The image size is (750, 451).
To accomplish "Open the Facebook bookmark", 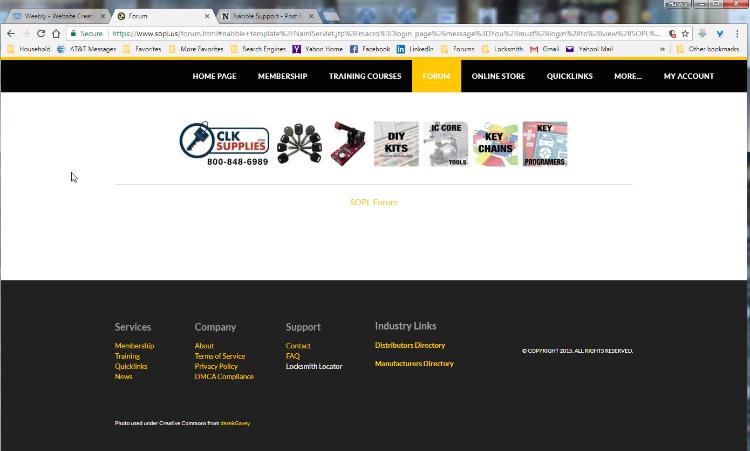I will pyautogui.click(x=370, y=49).
